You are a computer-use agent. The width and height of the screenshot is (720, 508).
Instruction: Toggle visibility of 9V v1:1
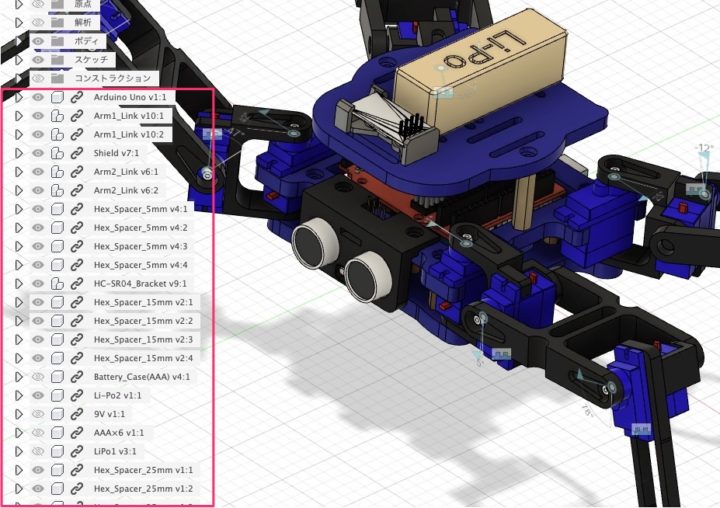tap(38, 414)
